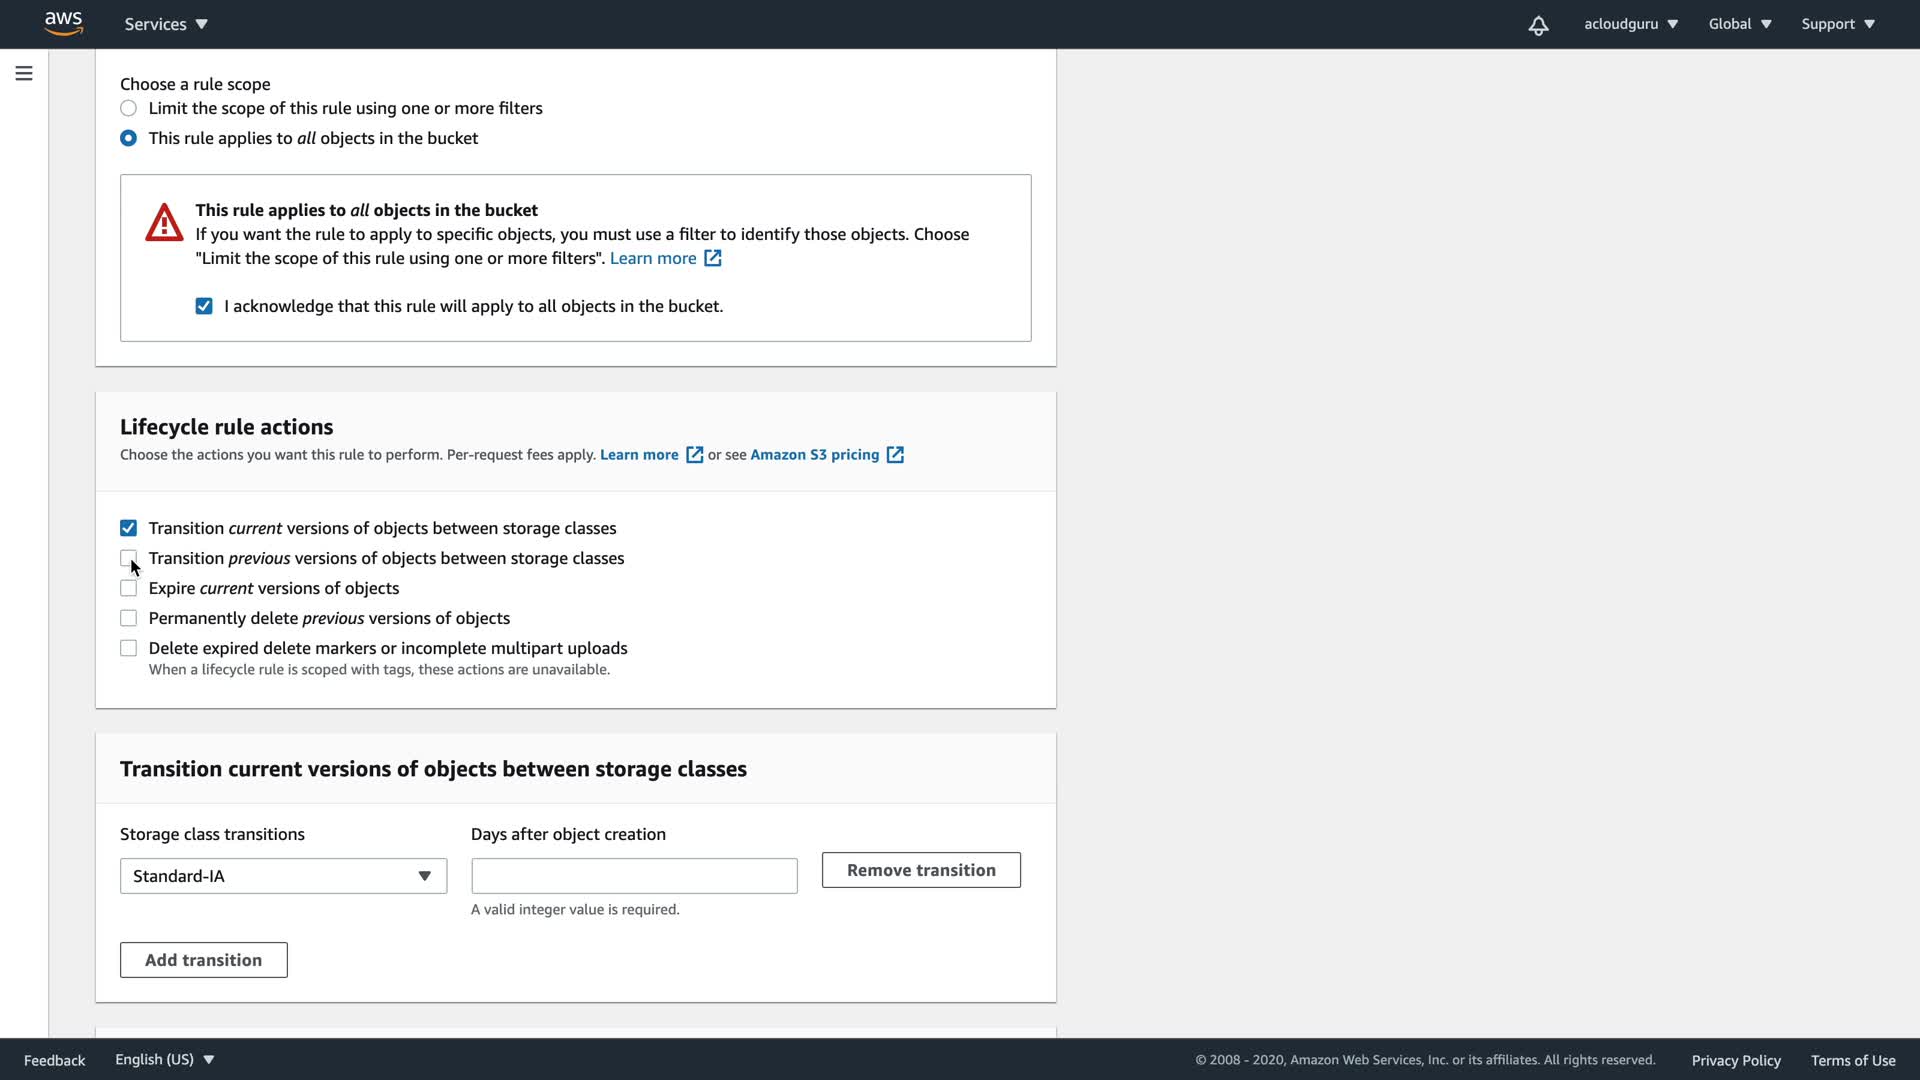
Task: Click the AWS logo home icon
Action: coord(63,23)
